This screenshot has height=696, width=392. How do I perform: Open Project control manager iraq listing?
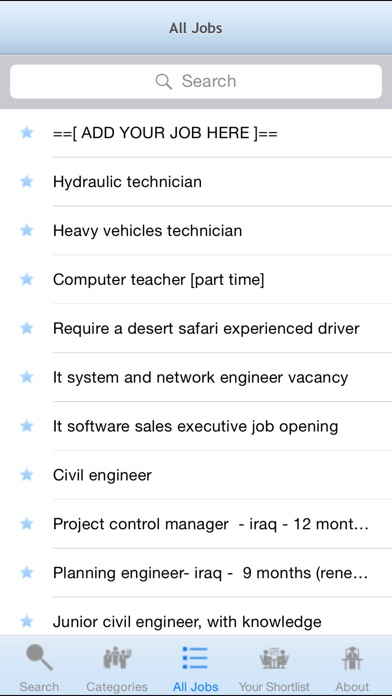coord(196,524)
